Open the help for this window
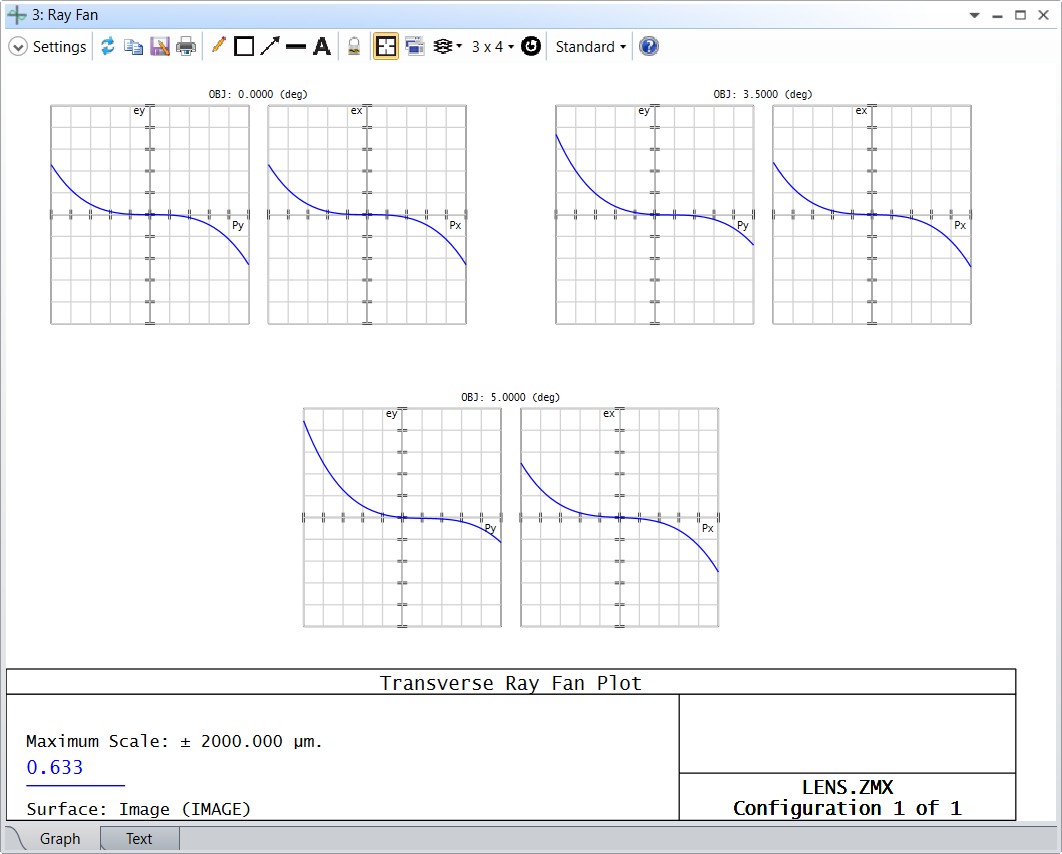 pyautogui.click(x=649, y=46)
